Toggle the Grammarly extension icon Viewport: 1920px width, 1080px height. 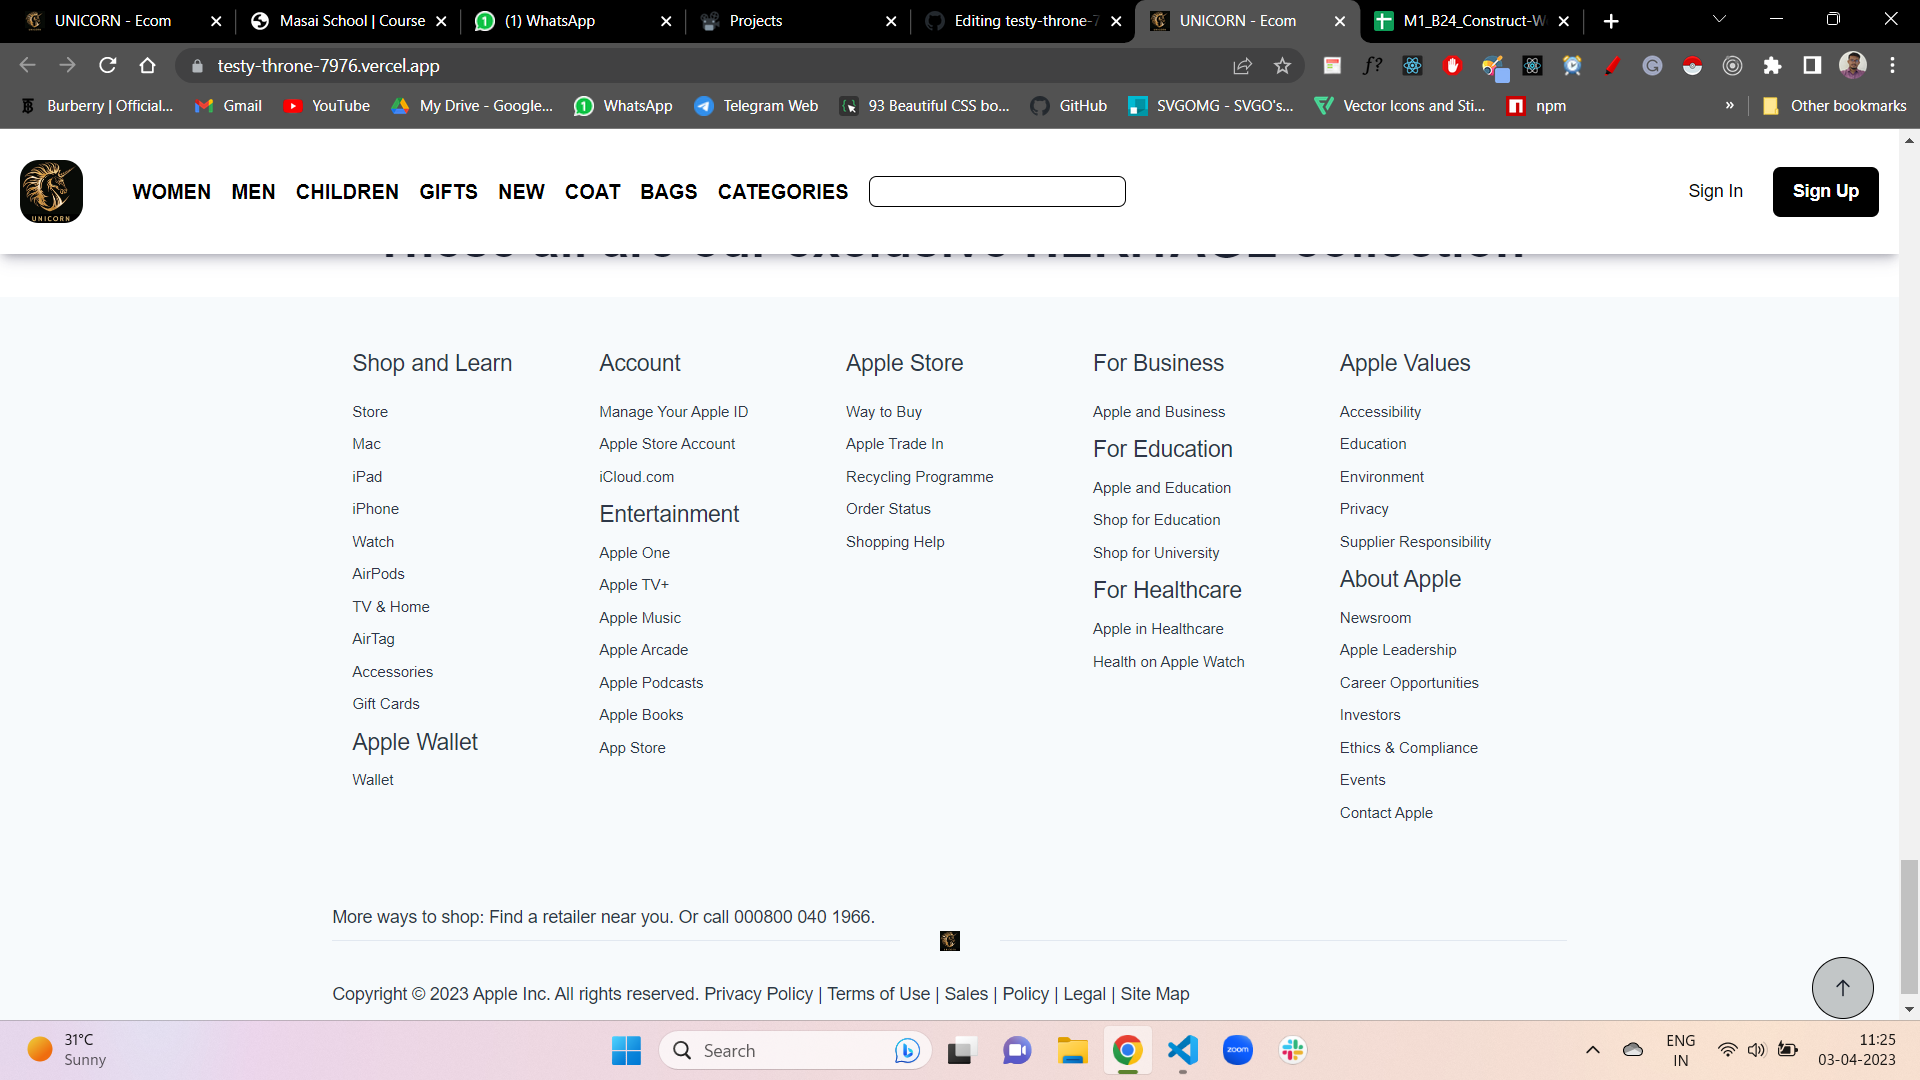coord(1652,66)
